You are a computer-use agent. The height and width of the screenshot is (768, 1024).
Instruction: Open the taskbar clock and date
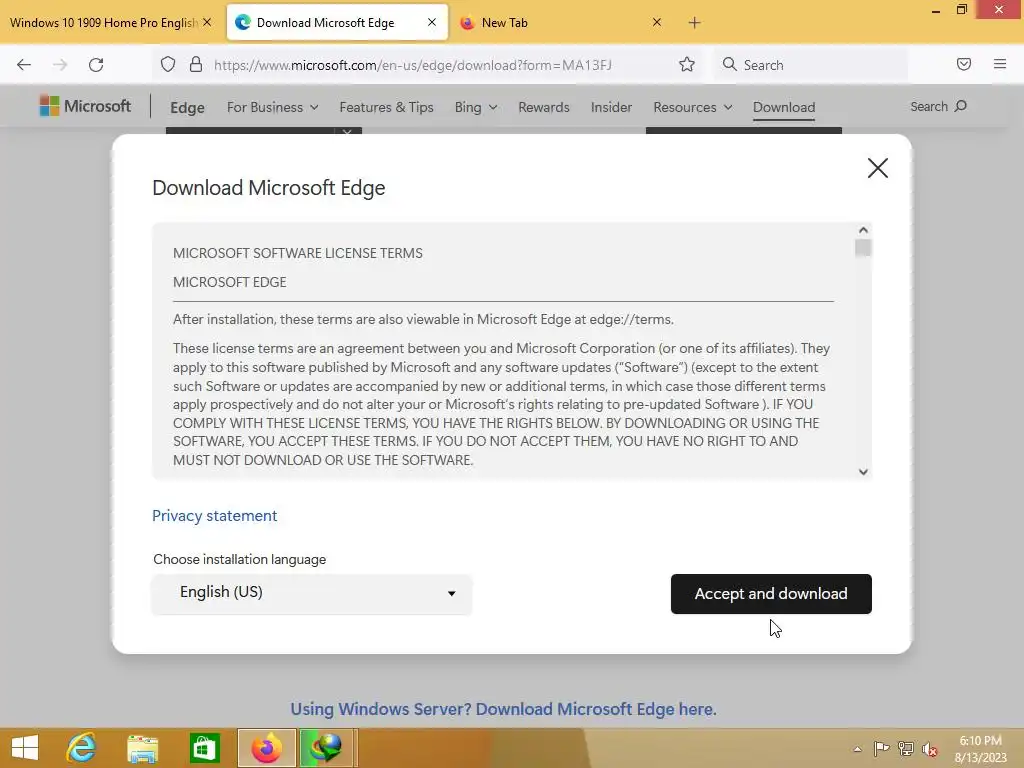coord(980,749)
